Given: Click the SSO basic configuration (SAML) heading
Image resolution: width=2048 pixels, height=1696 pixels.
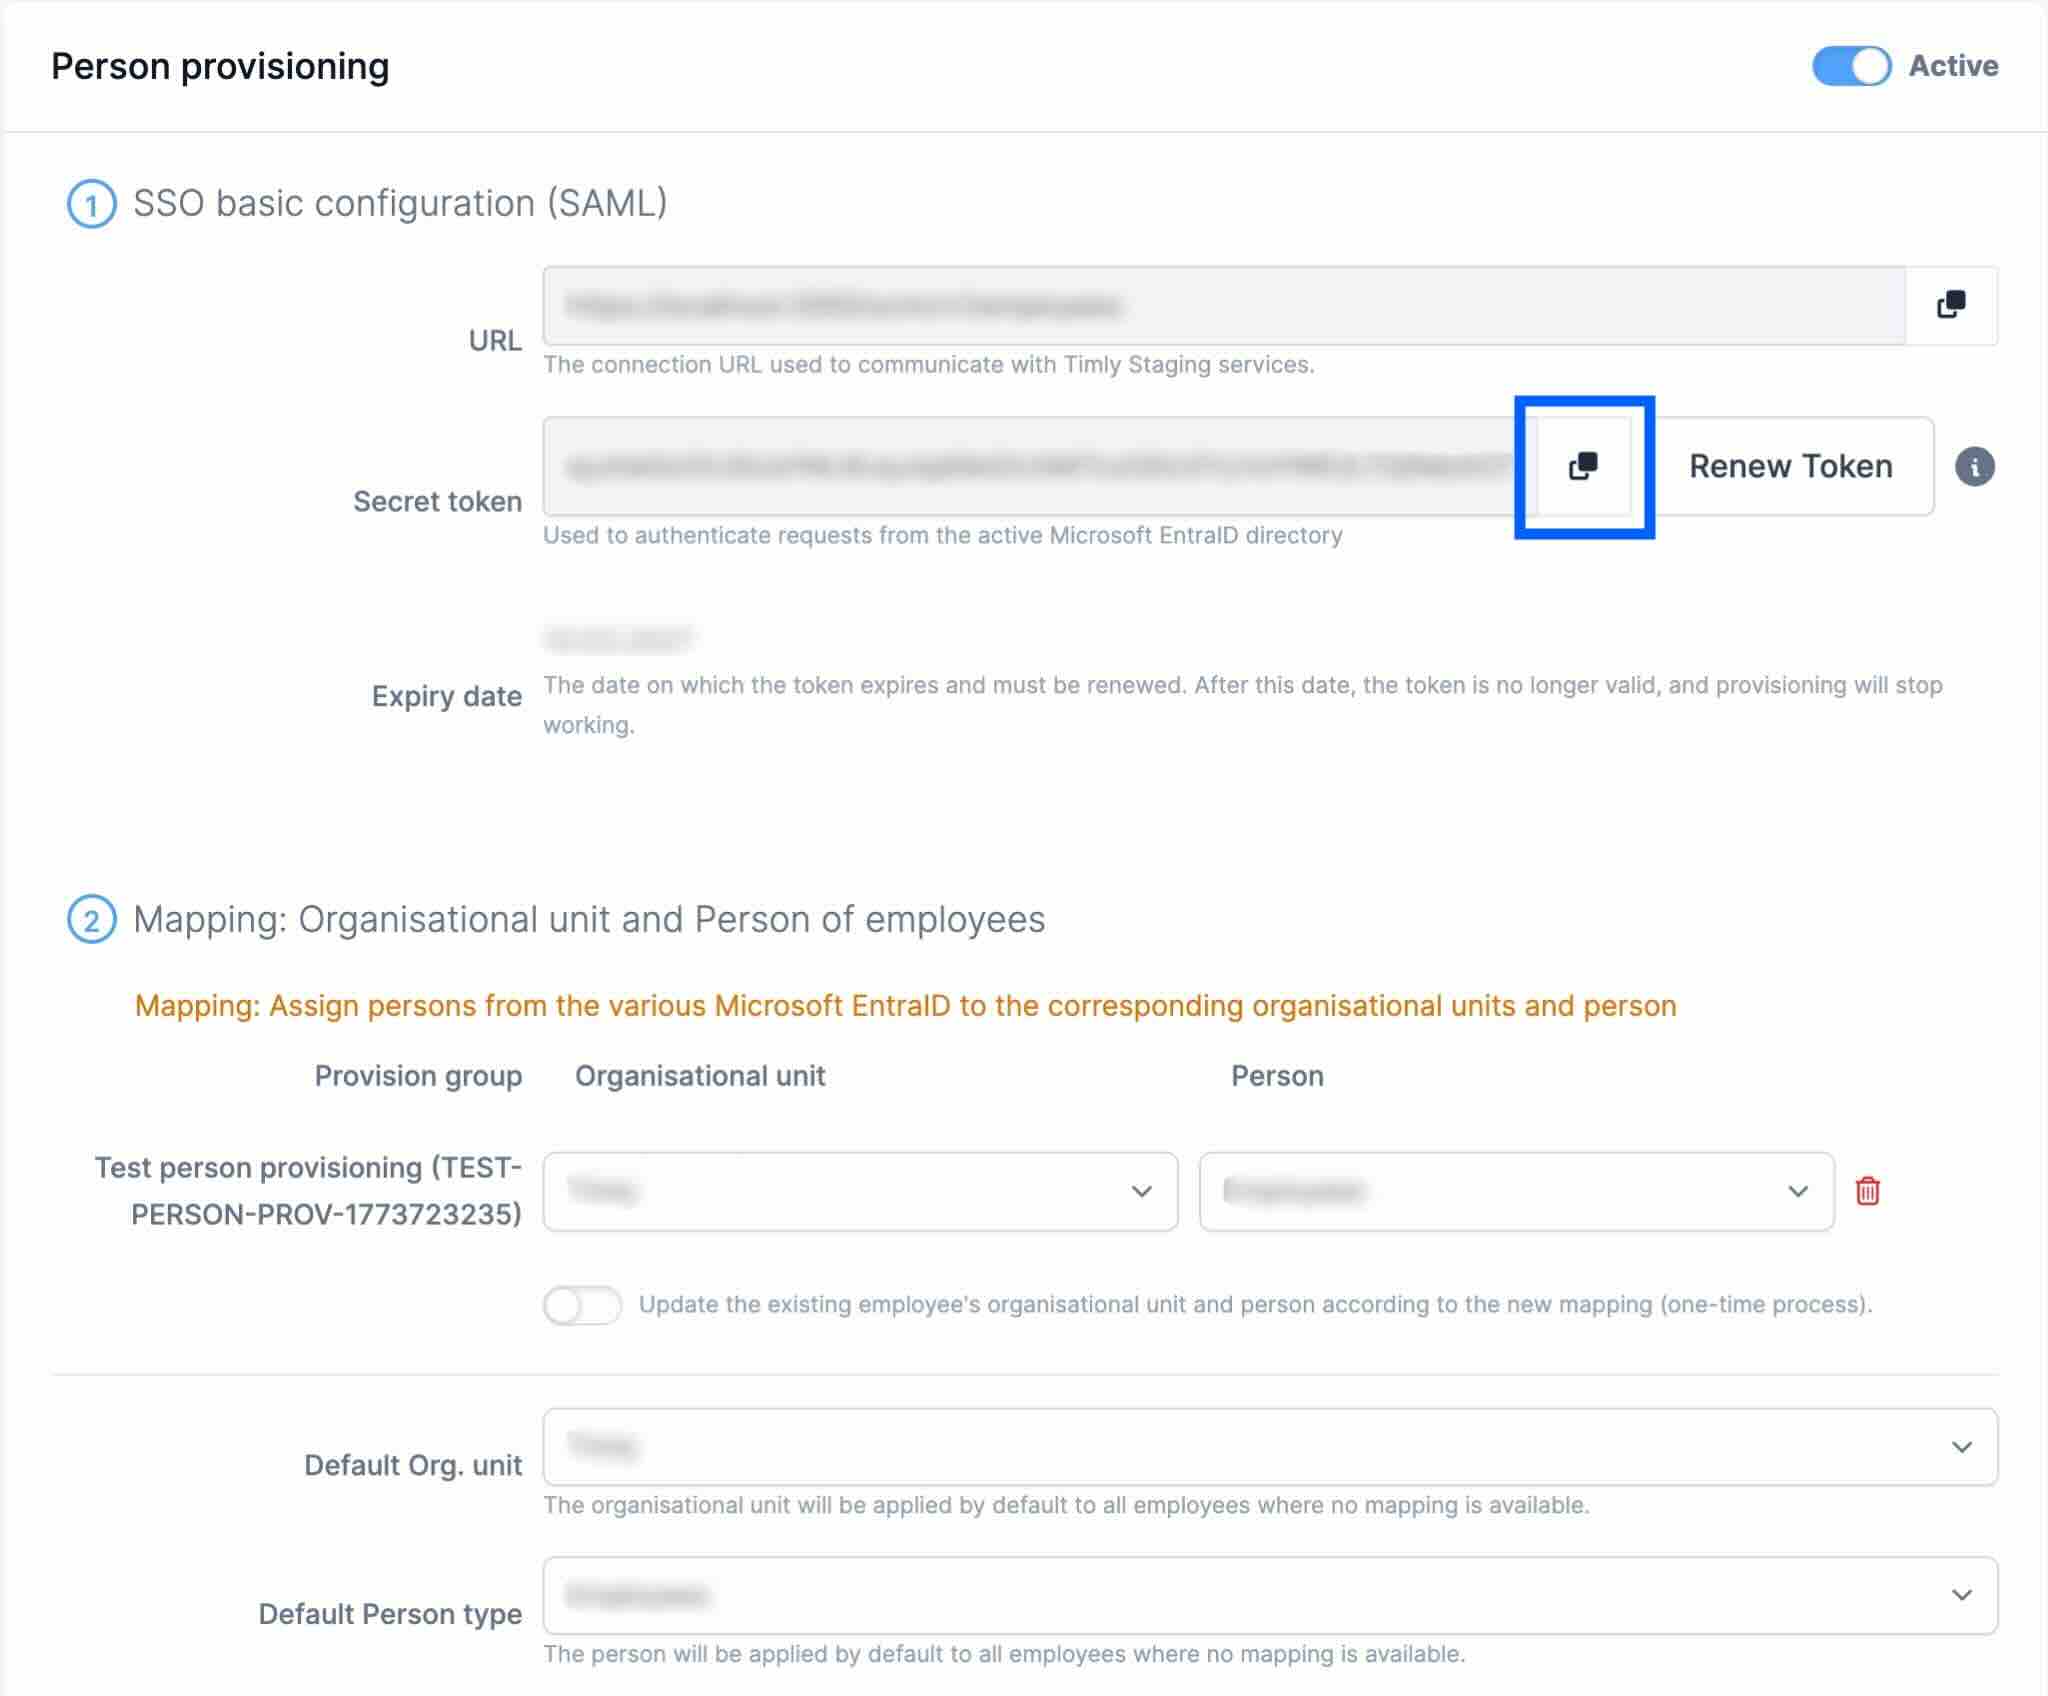Looking at the screenshot, I should click(400, 204).
